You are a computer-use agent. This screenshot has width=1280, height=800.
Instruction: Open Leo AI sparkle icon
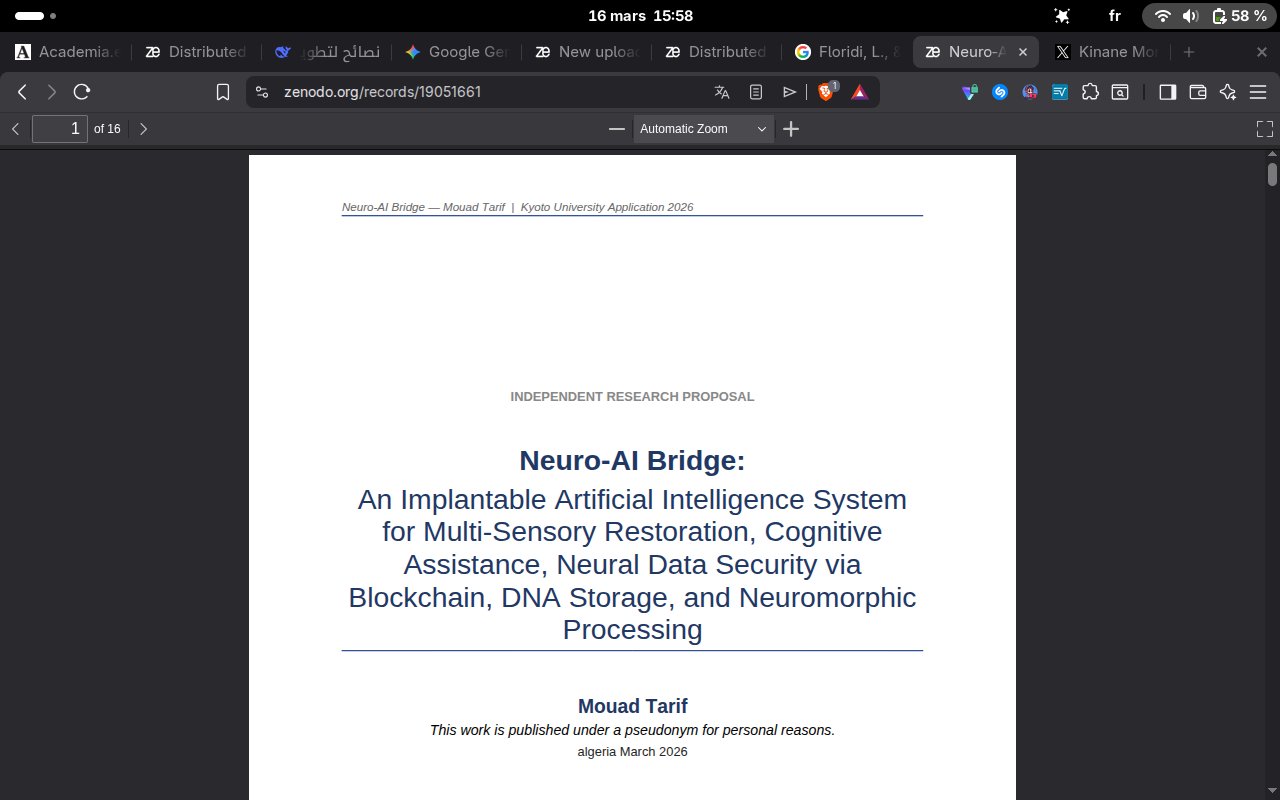[x=1228, y=92]
